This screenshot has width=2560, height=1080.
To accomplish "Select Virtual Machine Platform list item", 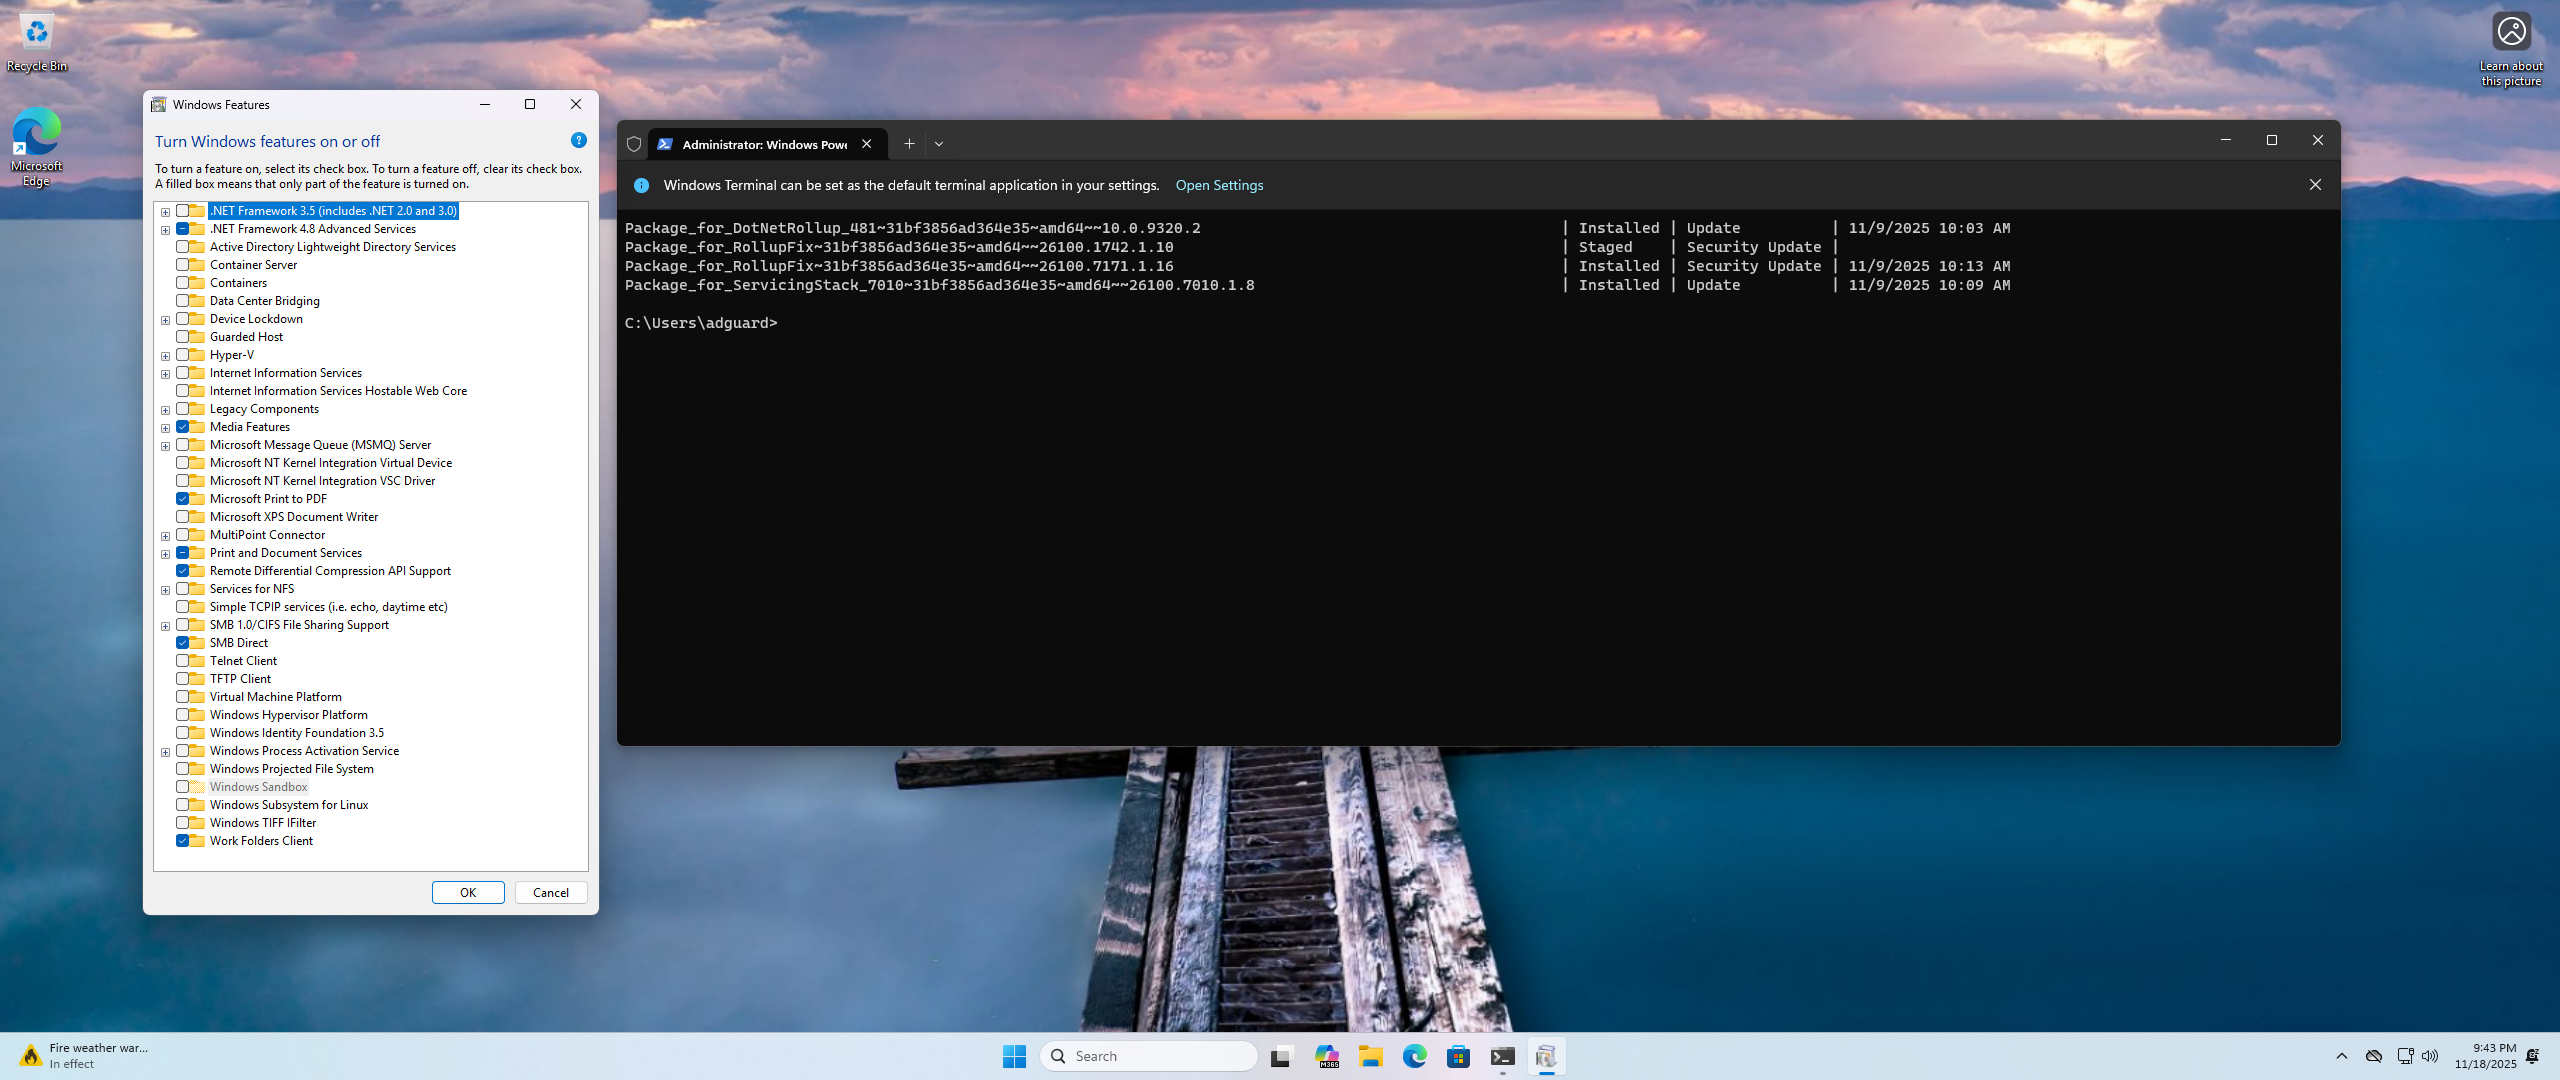I will (x=275, y=697).
